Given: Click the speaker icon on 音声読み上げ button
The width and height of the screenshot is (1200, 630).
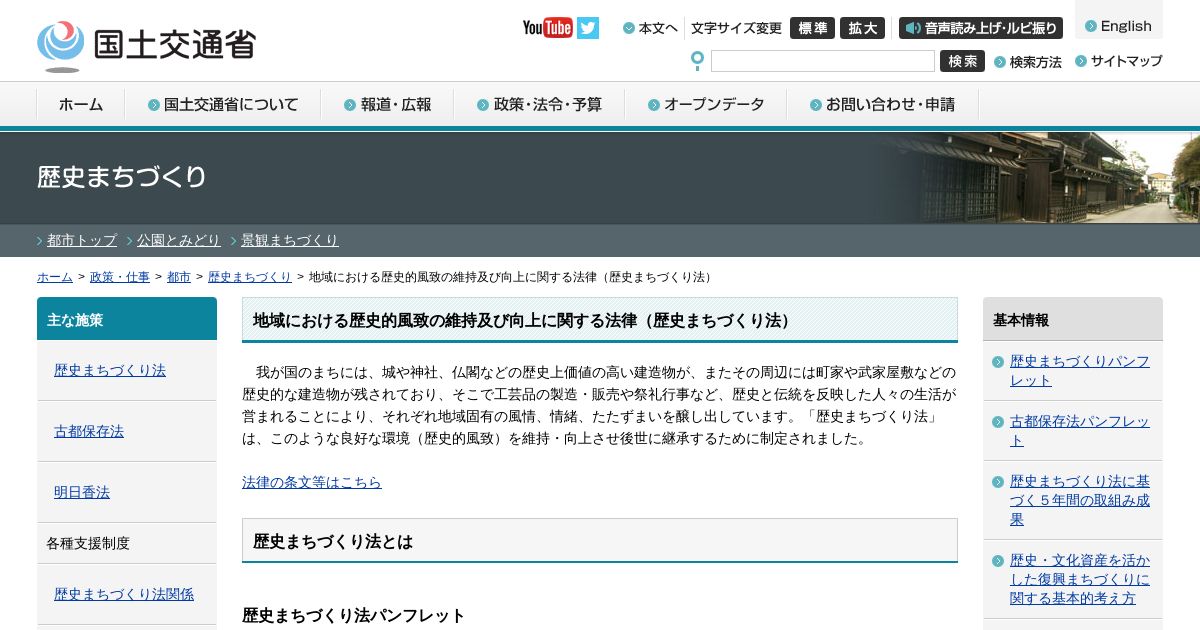Looking at the screenshot, I should coord(913,28).
